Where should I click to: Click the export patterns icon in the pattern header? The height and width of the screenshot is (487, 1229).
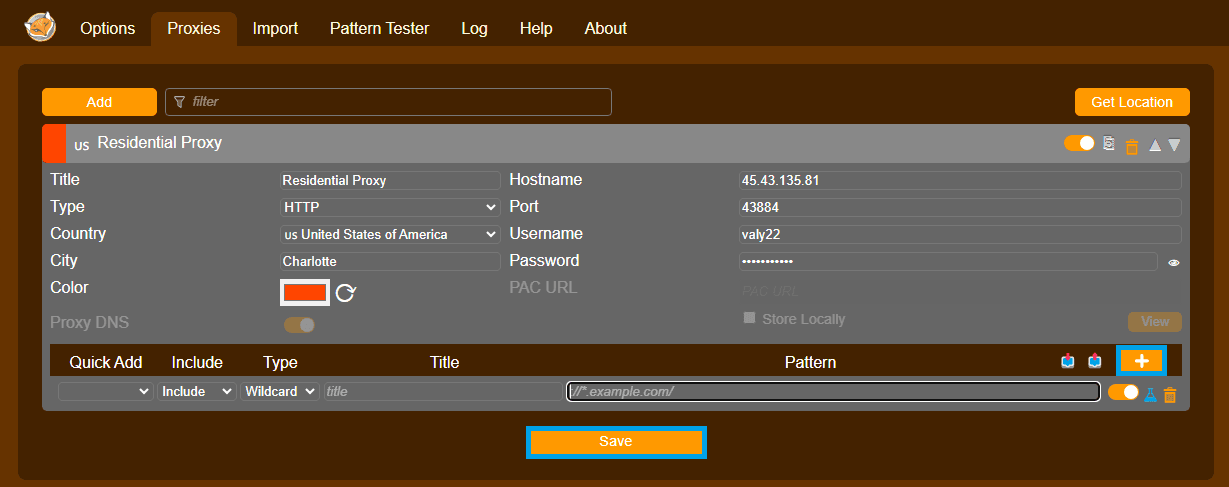tap(1094, 361)
